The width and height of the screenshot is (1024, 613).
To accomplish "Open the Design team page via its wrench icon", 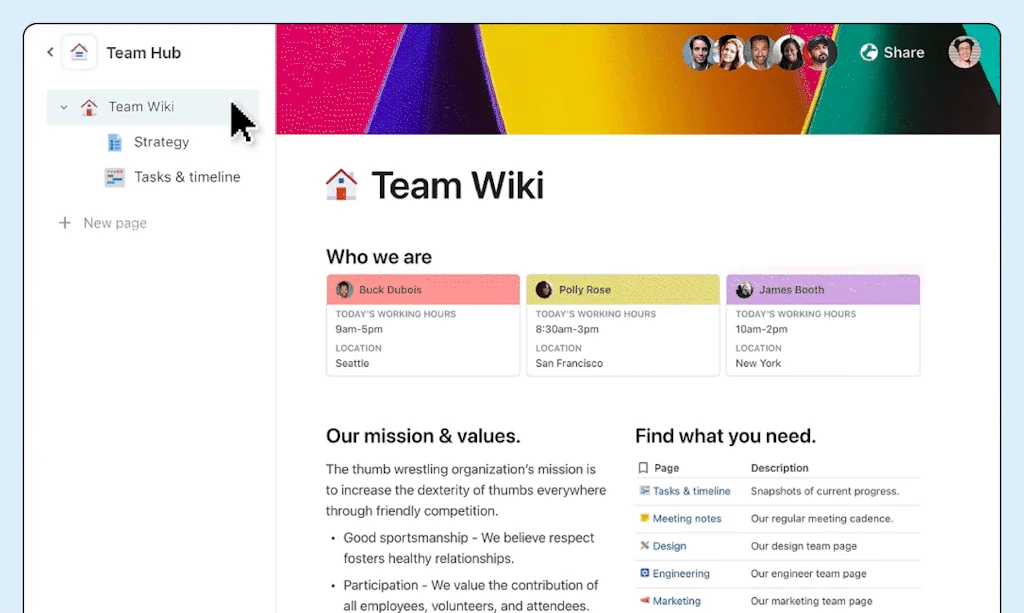I will [643, 546].
